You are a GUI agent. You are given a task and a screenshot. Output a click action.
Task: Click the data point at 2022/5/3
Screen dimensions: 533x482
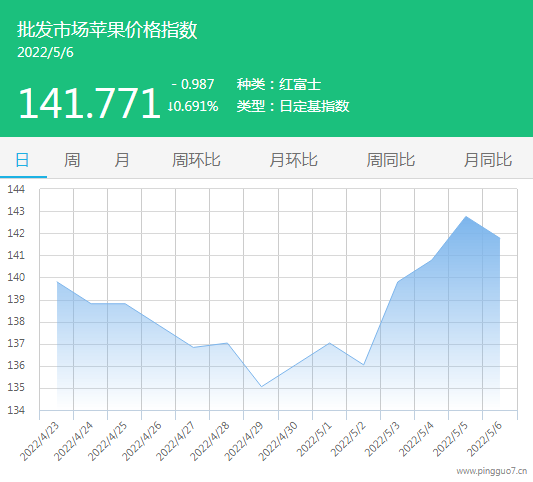tap(398, 282)
